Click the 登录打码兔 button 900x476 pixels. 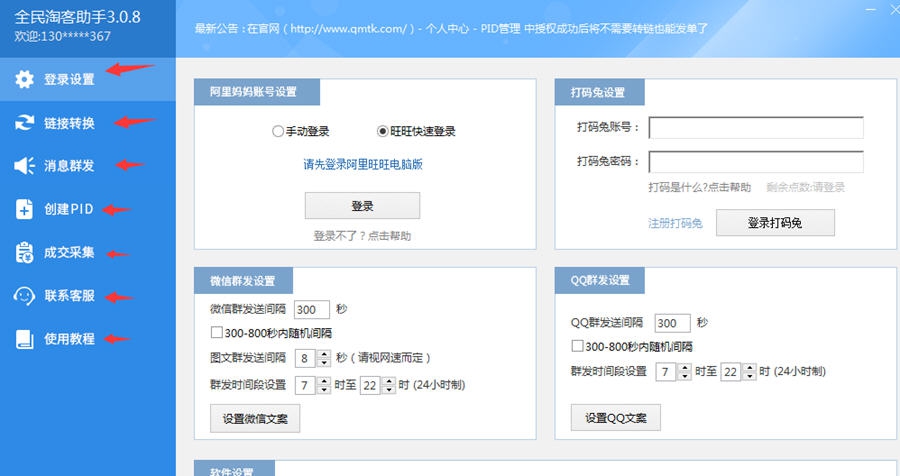775,222
